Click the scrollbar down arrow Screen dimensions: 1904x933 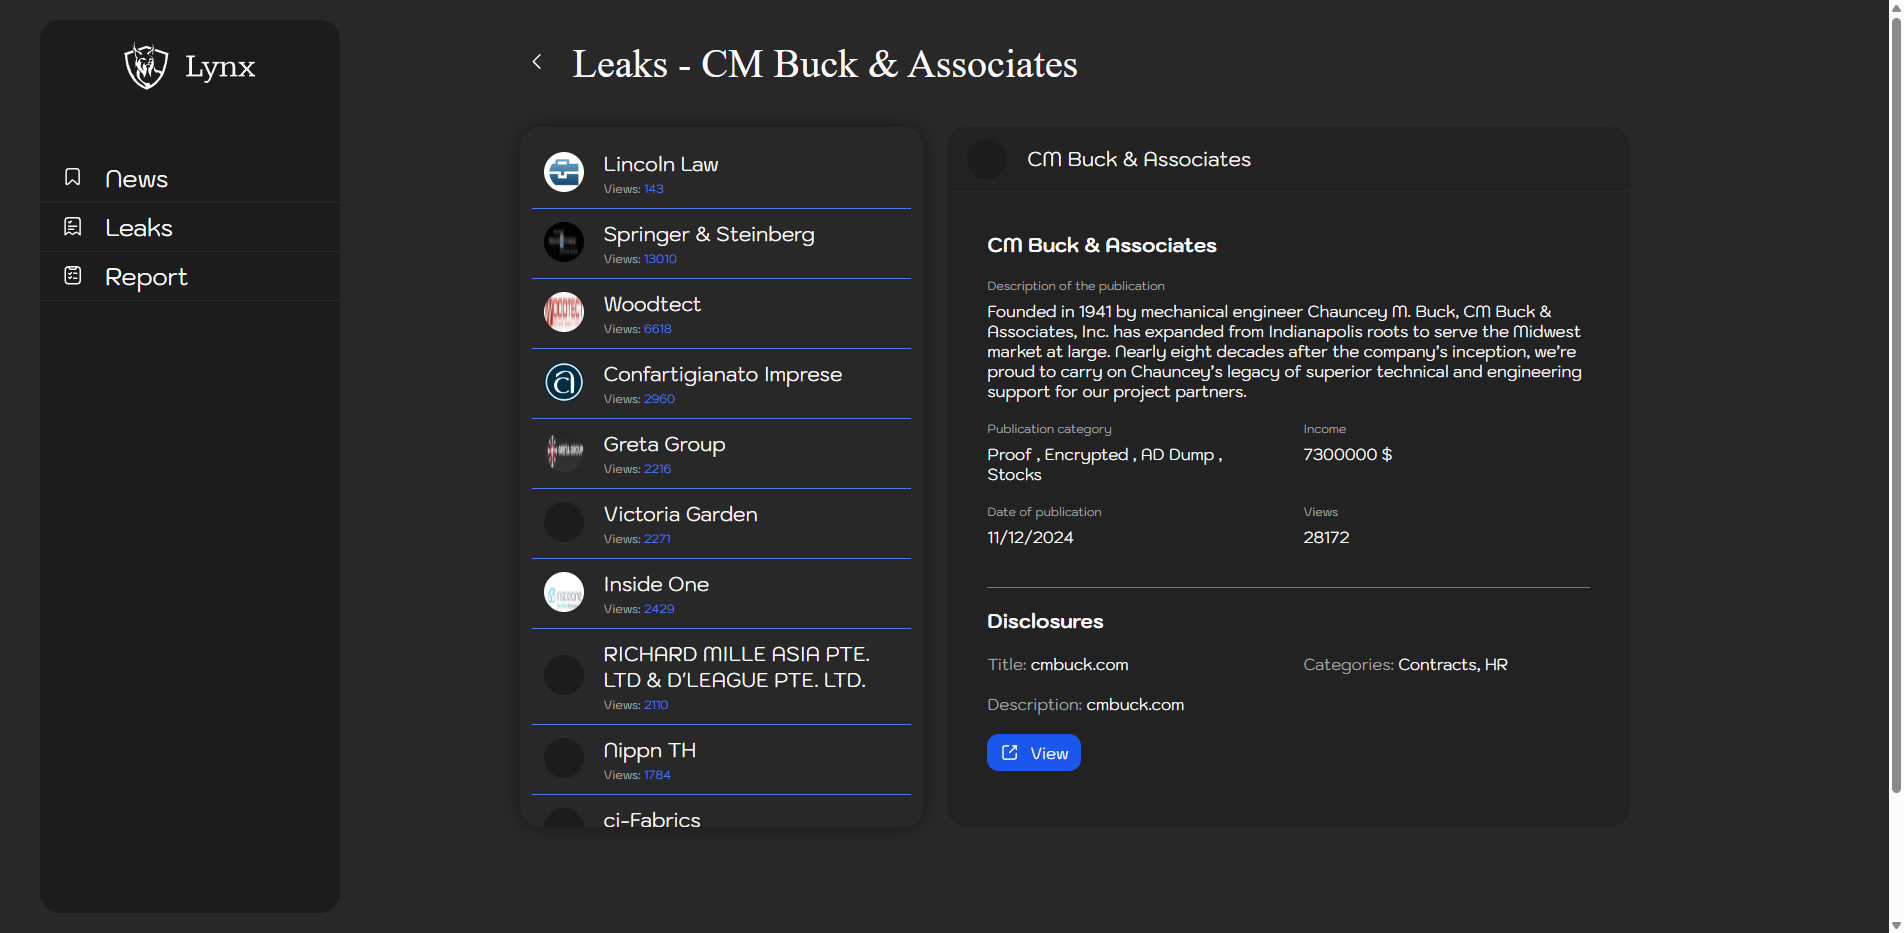tap(1895, 925)
